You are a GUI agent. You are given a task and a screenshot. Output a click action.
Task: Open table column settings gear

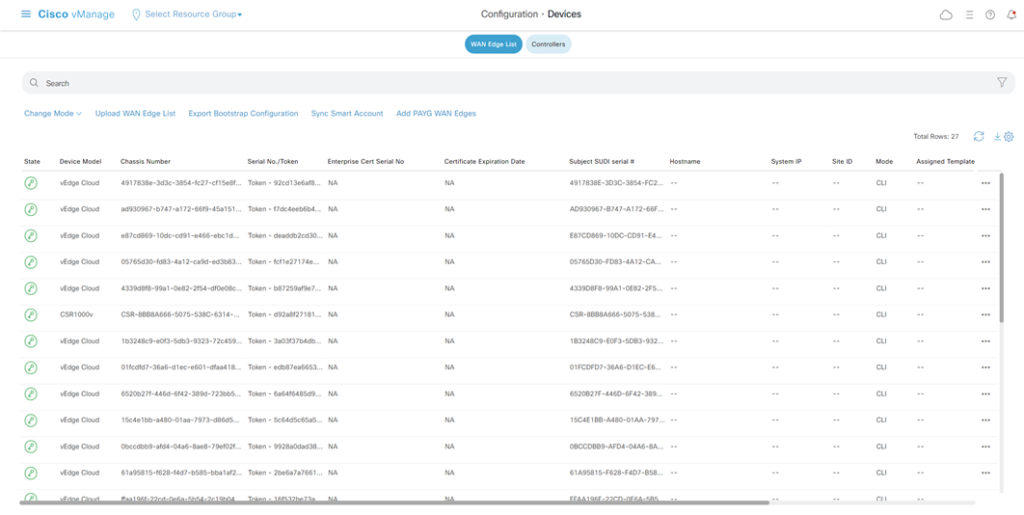click(1009, 136)
